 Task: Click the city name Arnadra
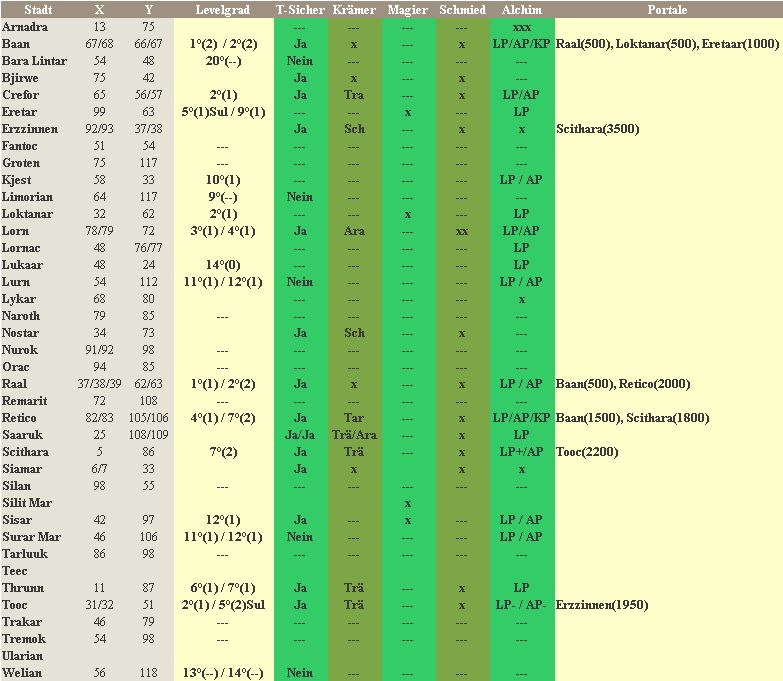coord(25,27)
